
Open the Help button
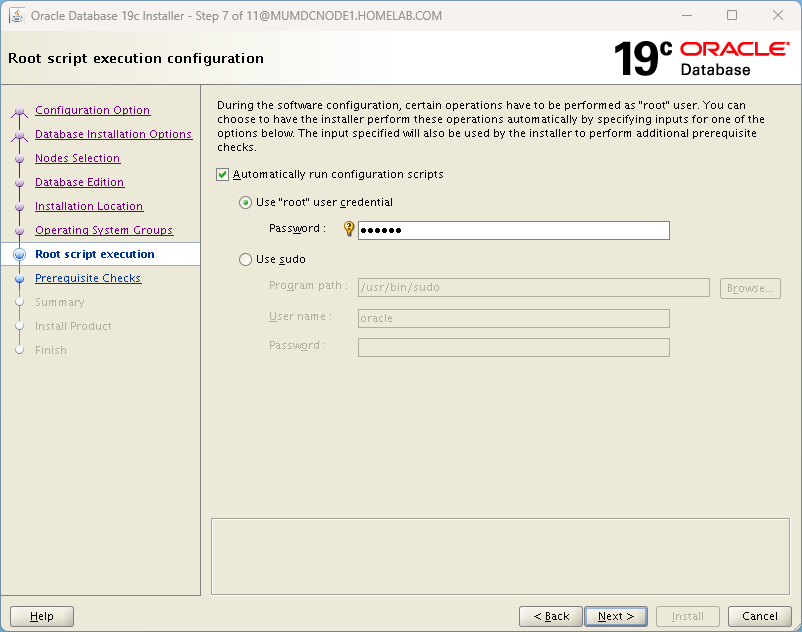click(x=42, y=616)
